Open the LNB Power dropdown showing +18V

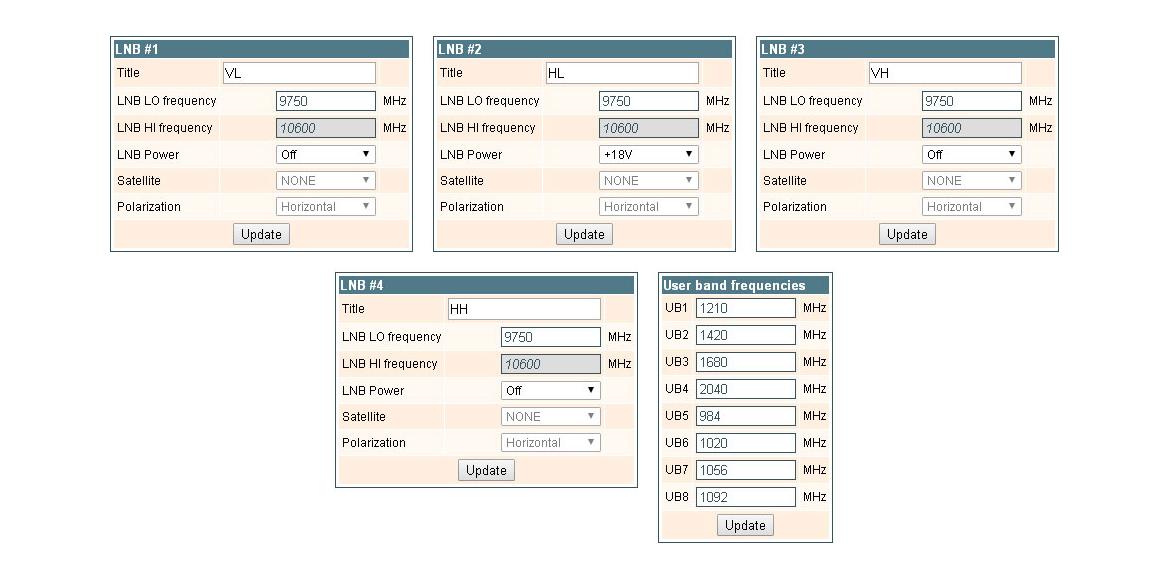(648, 154)
